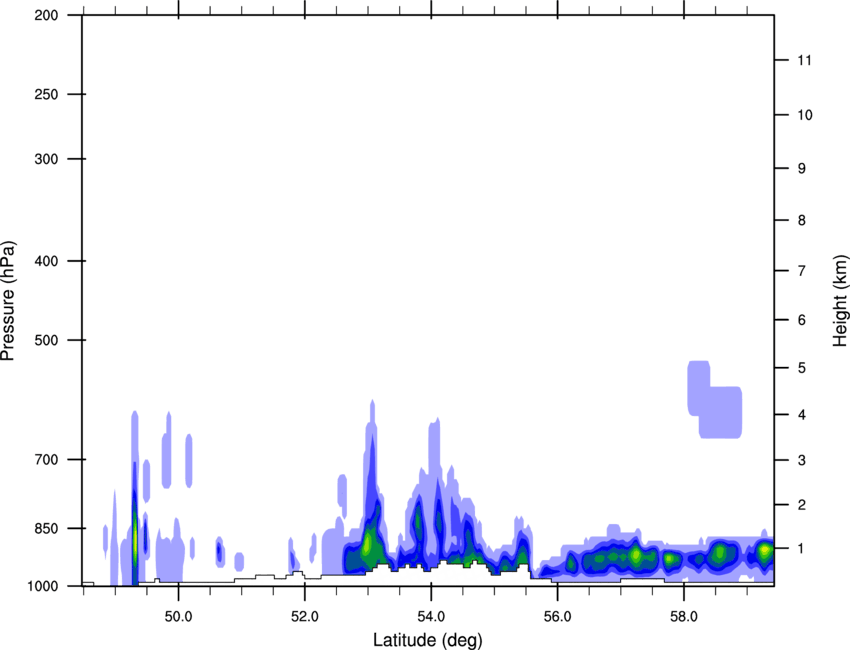Click the 500 pressure tick label
This screenshot has width=850, height=650.
click(x=47, y=340)
